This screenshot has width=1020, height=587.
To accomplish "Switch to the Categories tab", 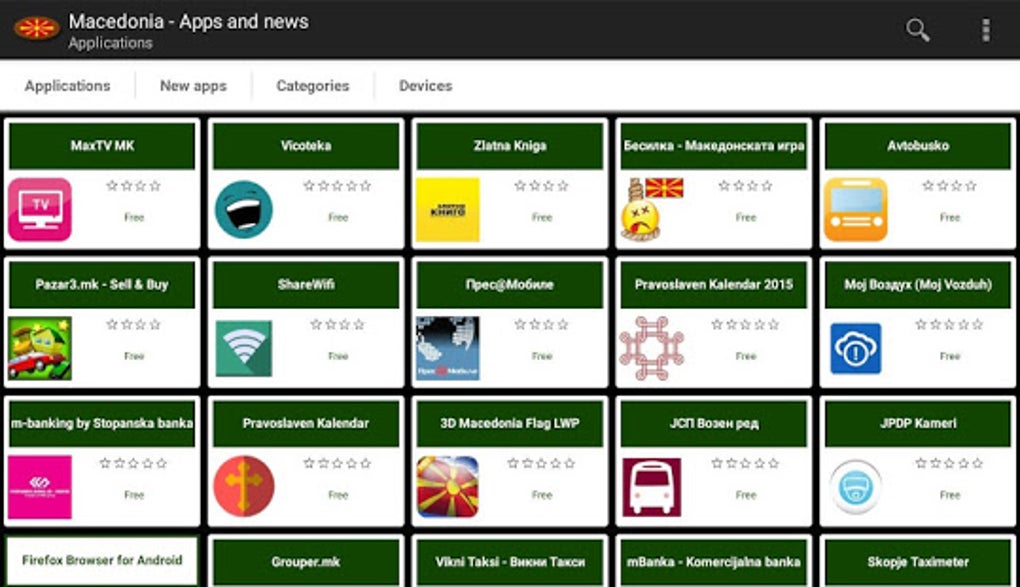I will (312, 86).
